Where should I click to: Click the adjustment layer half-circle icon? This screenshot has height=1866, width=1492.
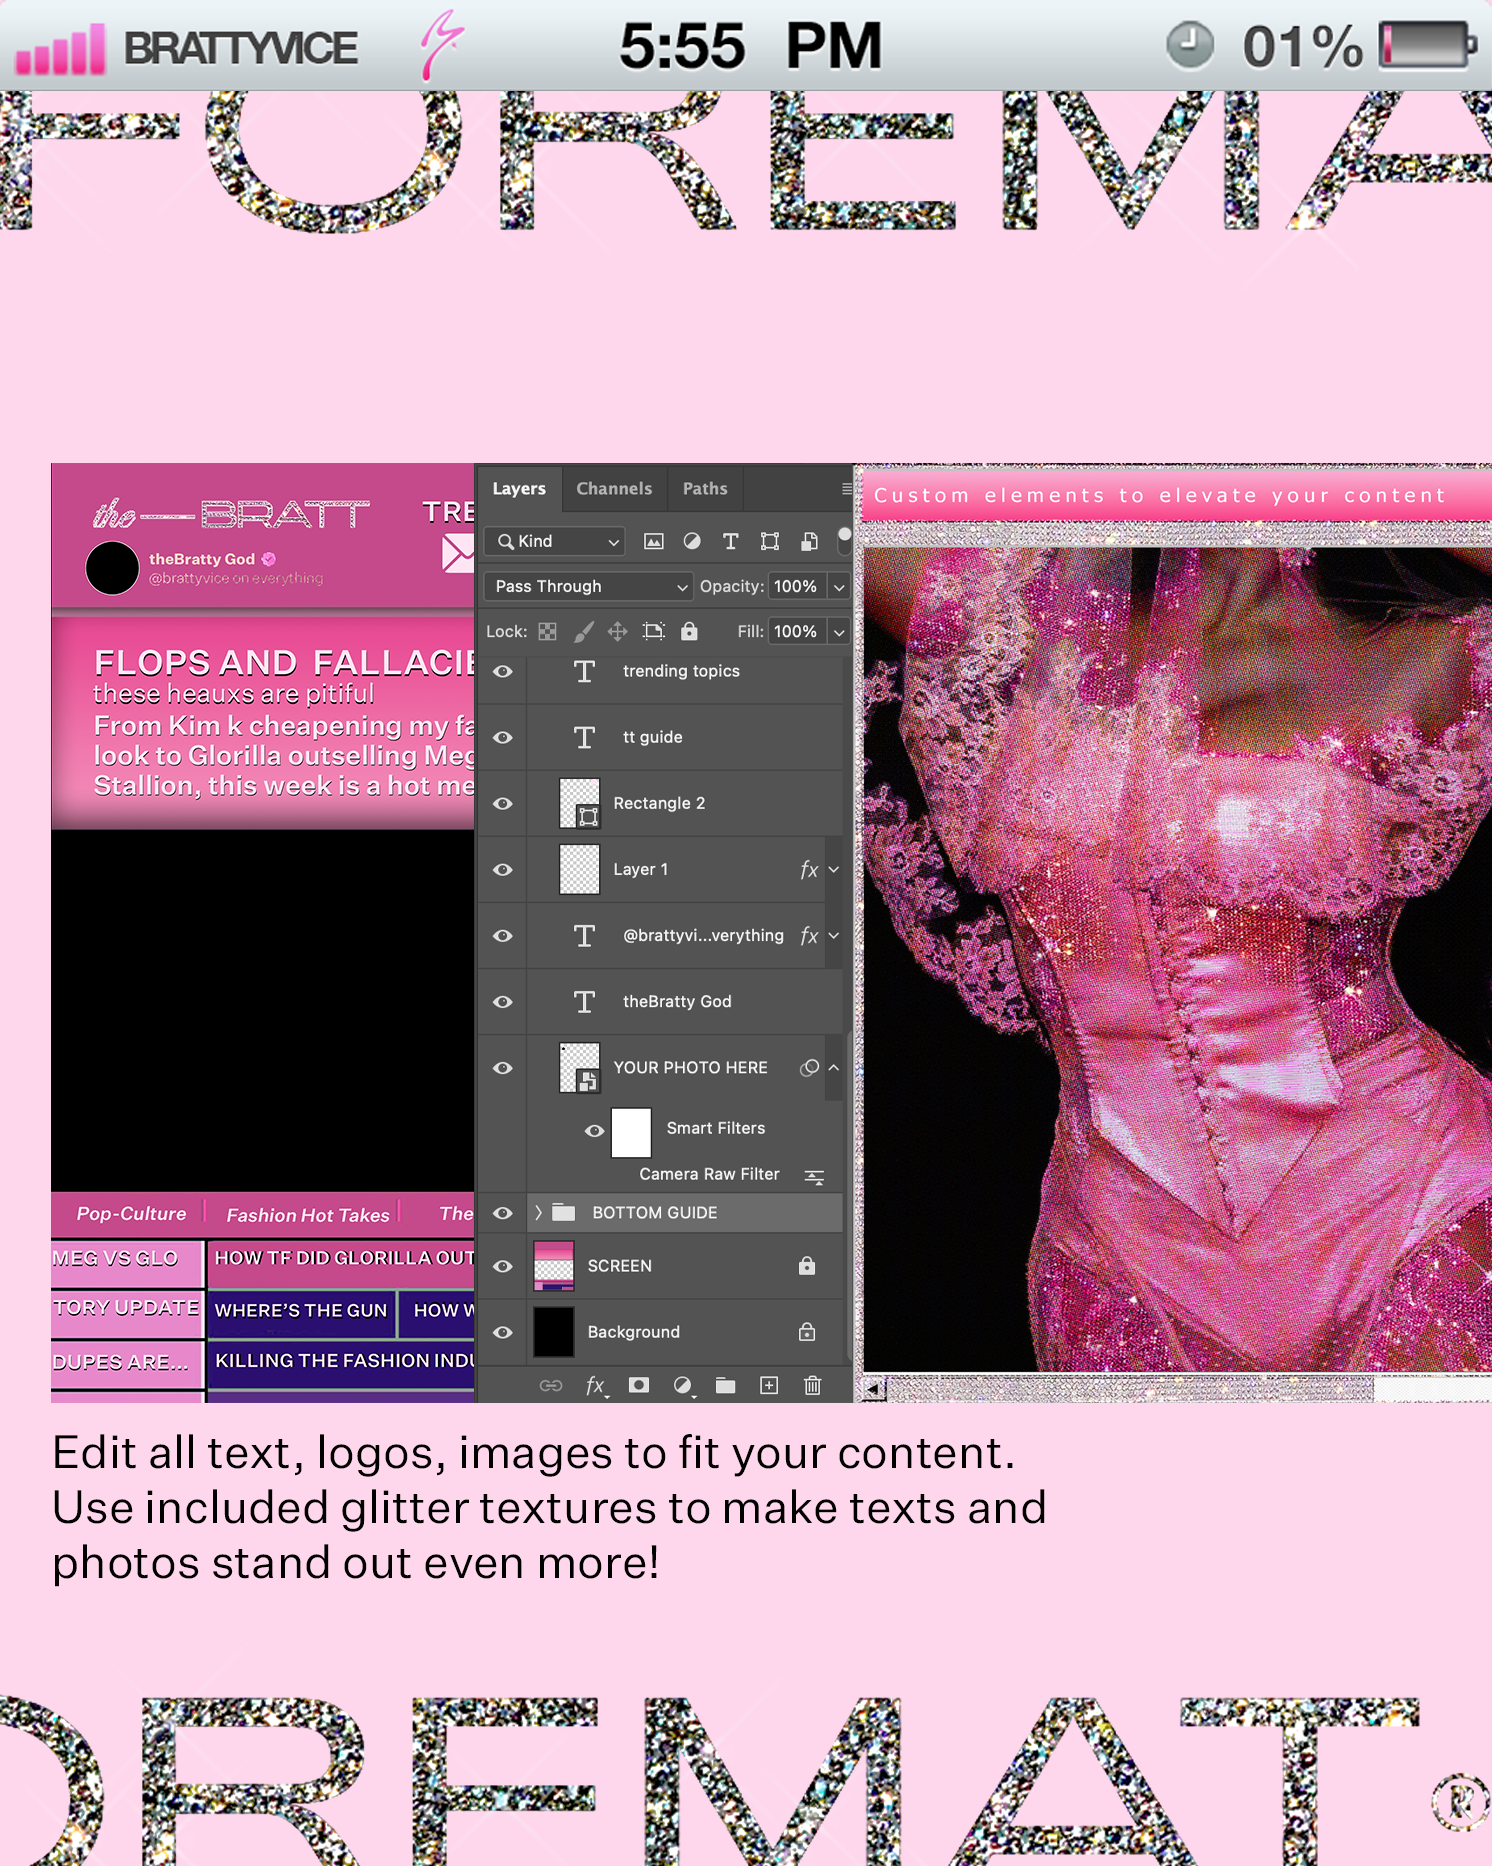point(682,1385)
